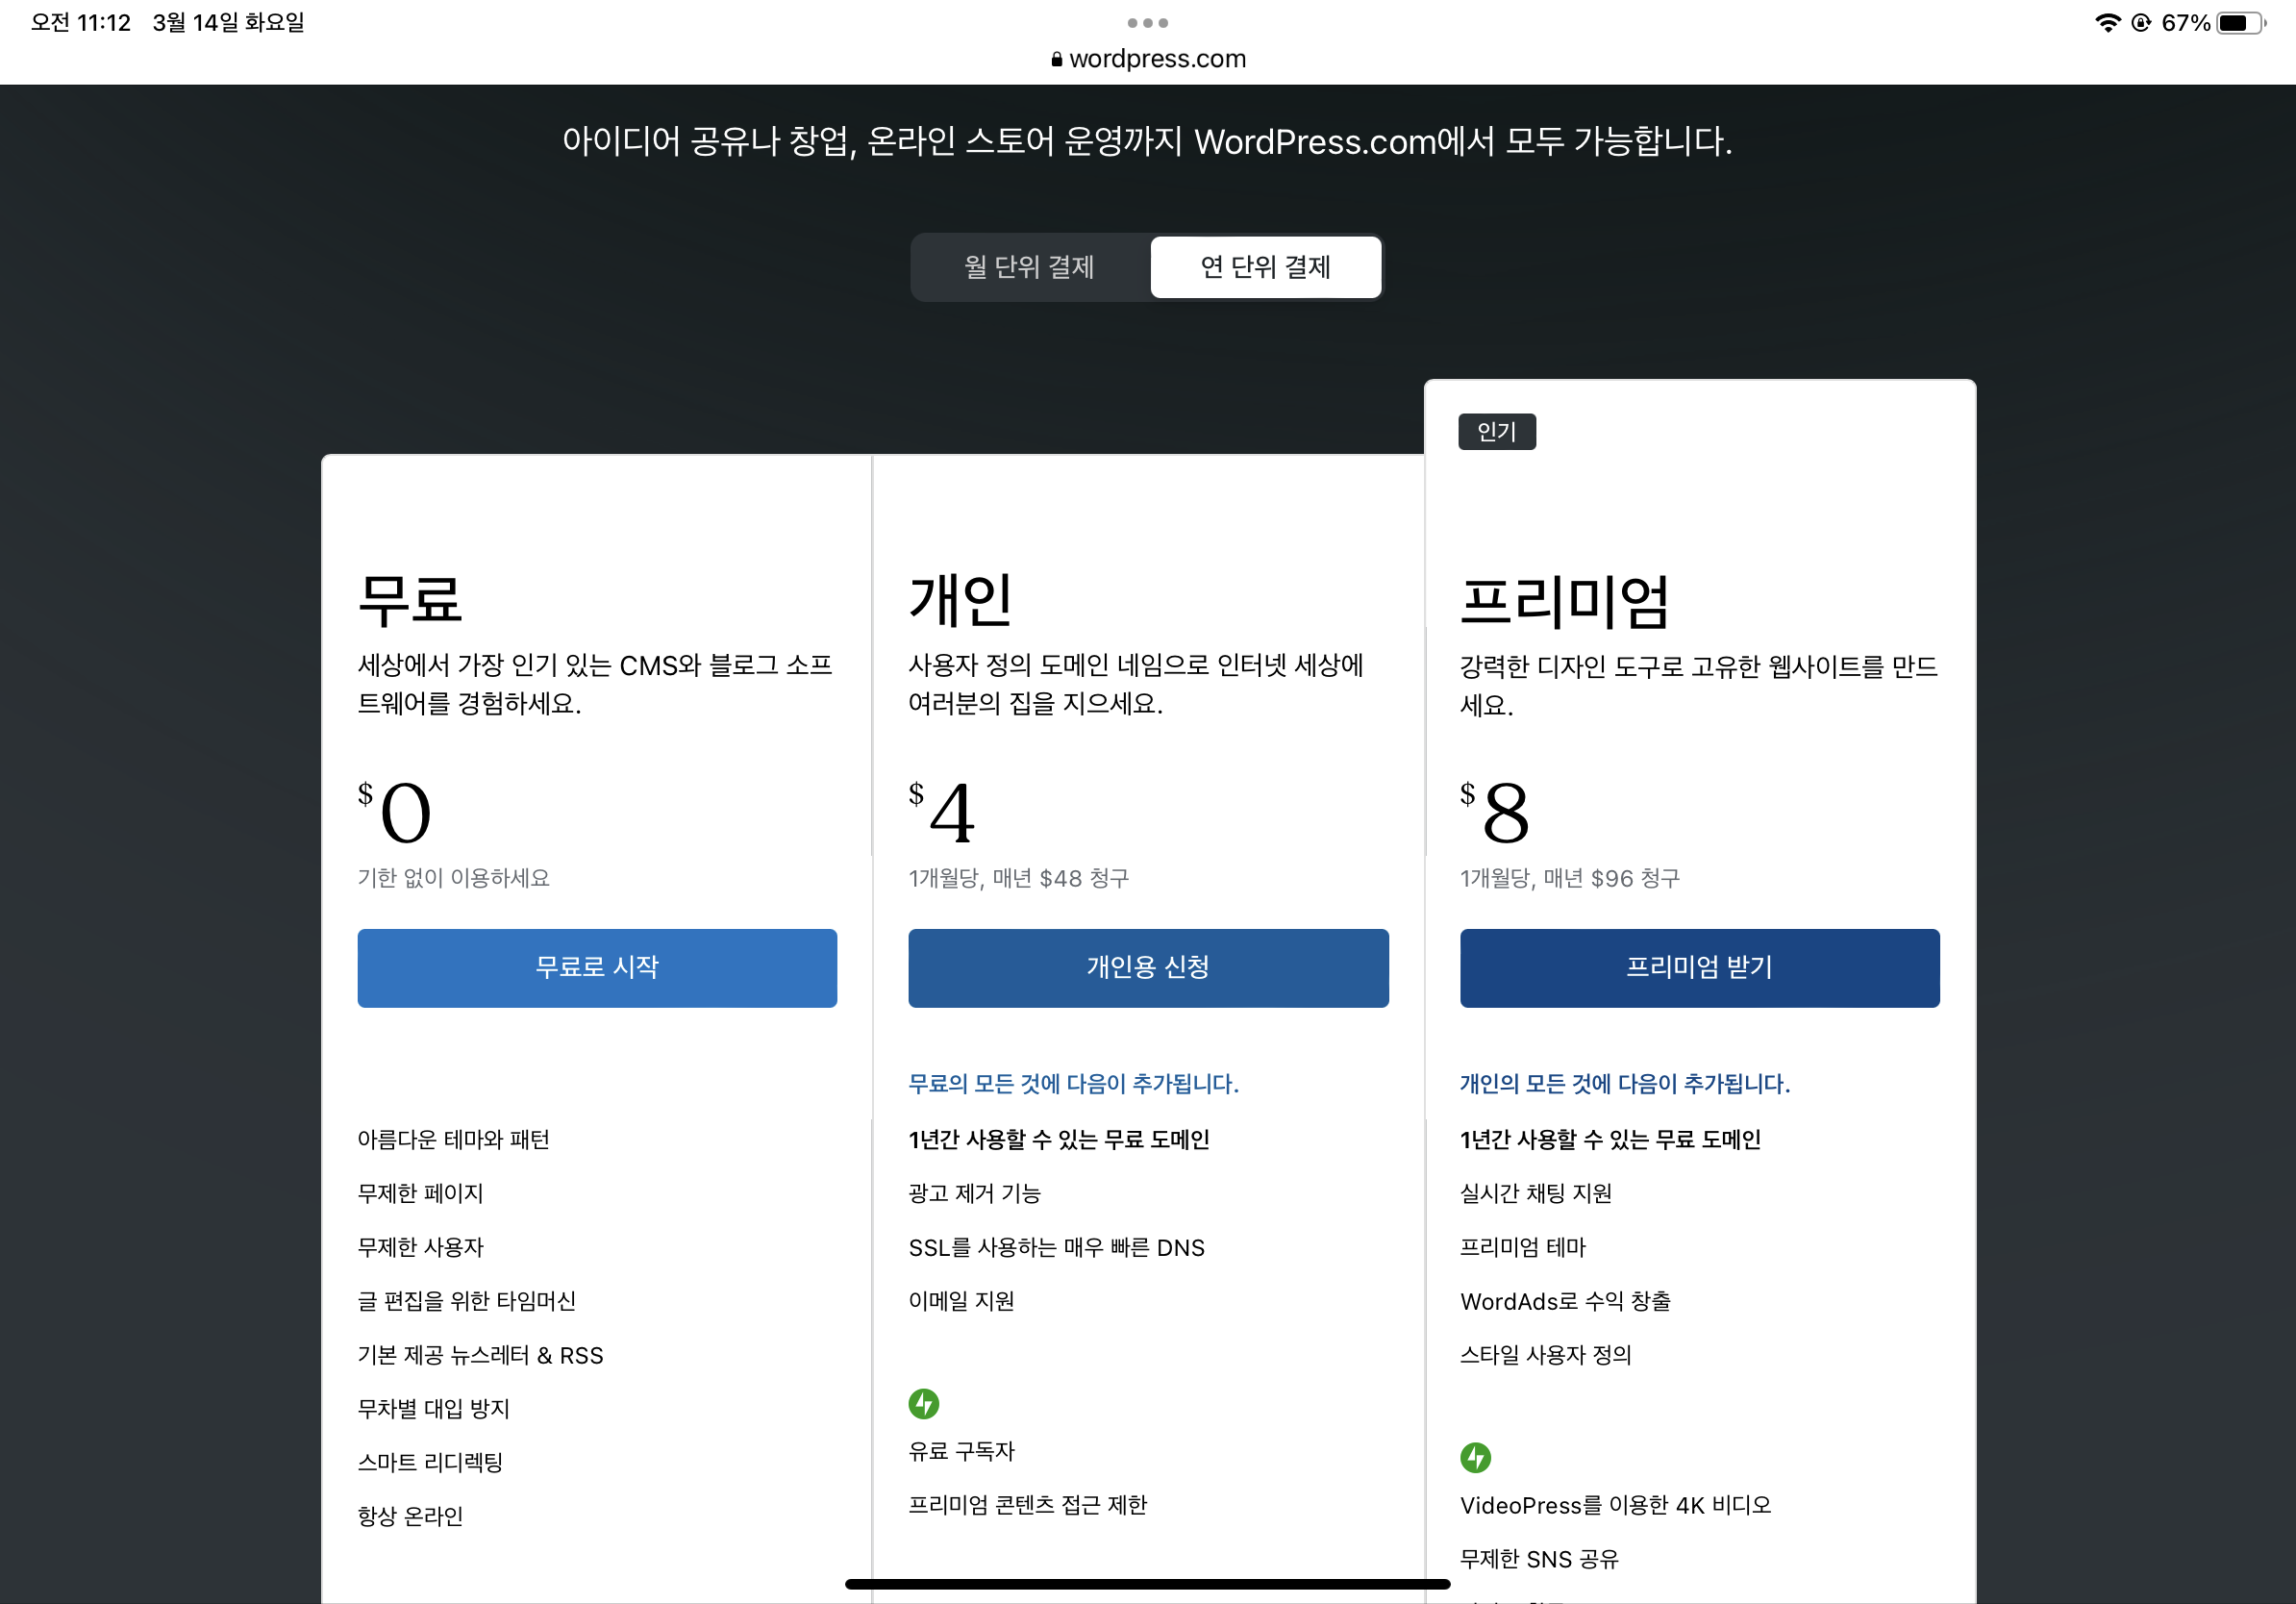The image size is (2296, 1604).
Task: Click '무료의 모든 것에 다음이 추가됩니다' text
Action: [1073, 1083]
